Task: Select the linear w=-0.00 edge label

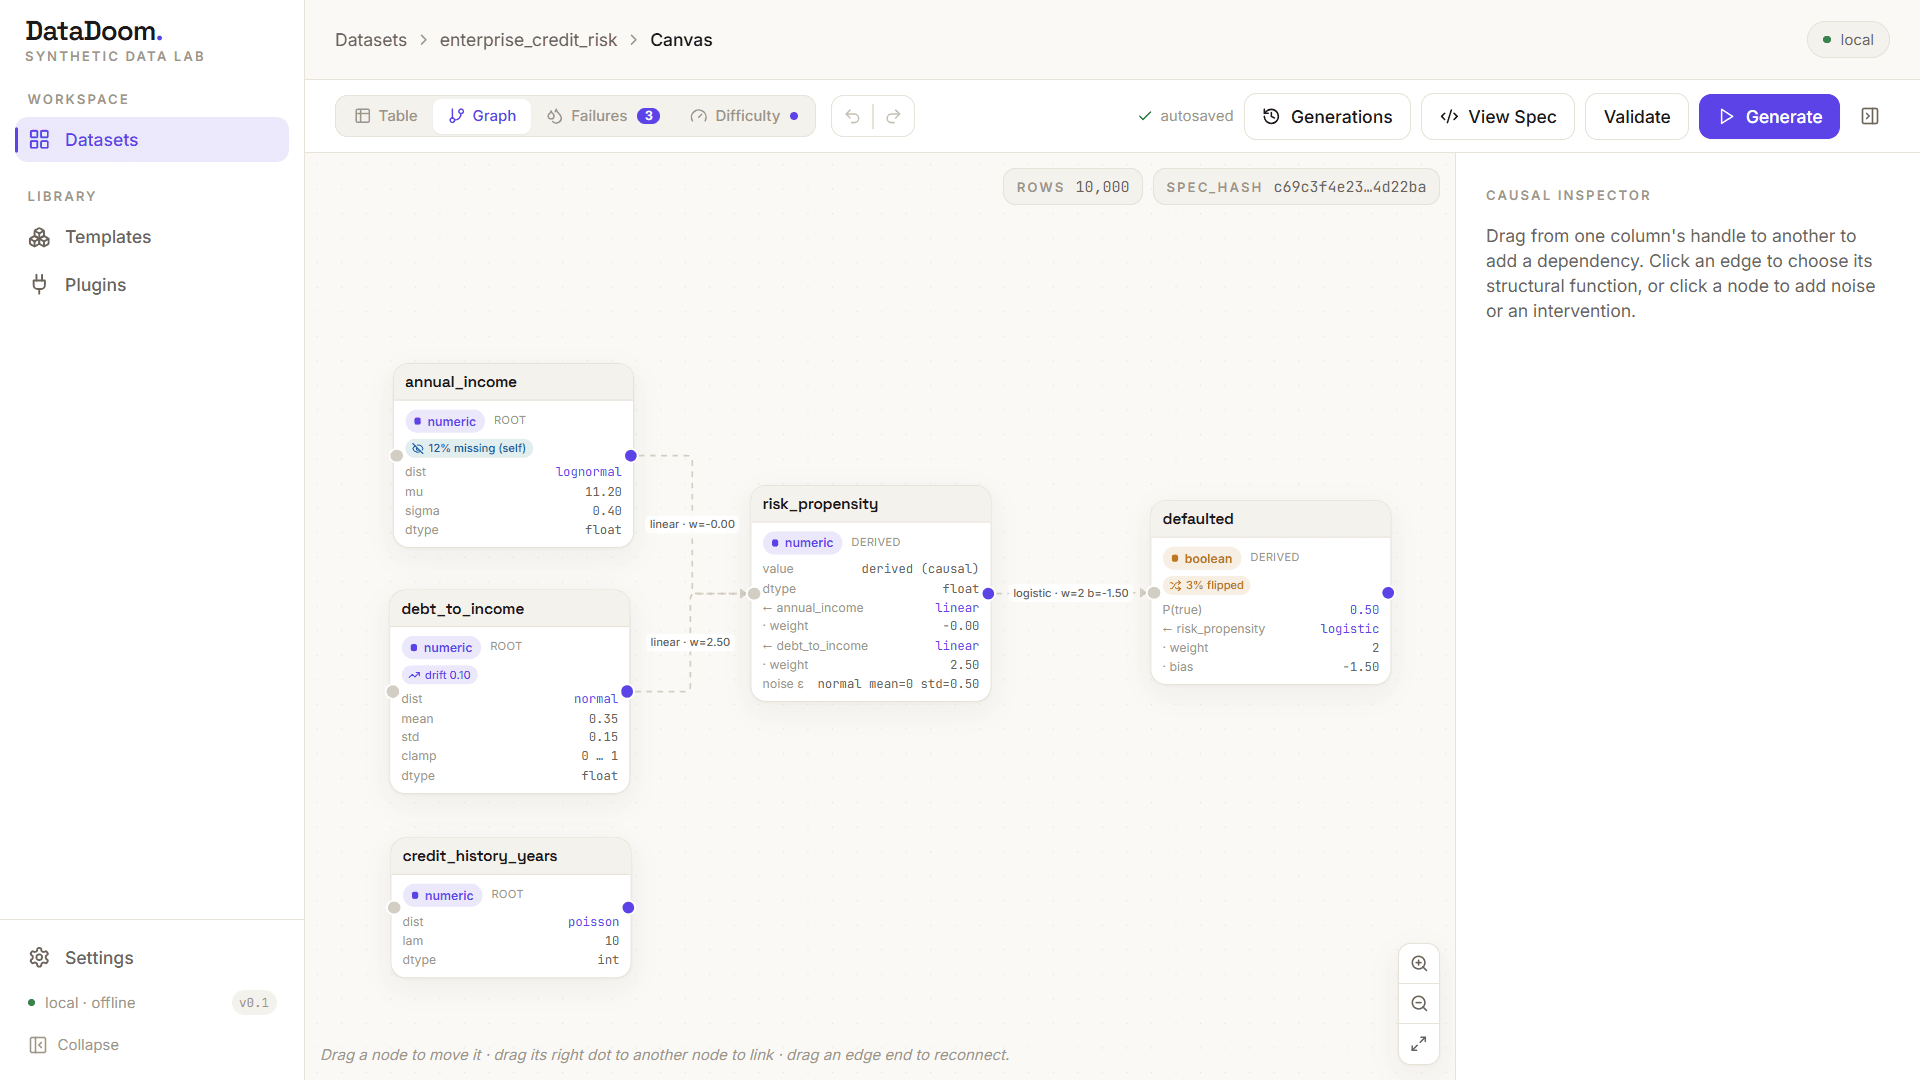Action: (x=692, y=524)
